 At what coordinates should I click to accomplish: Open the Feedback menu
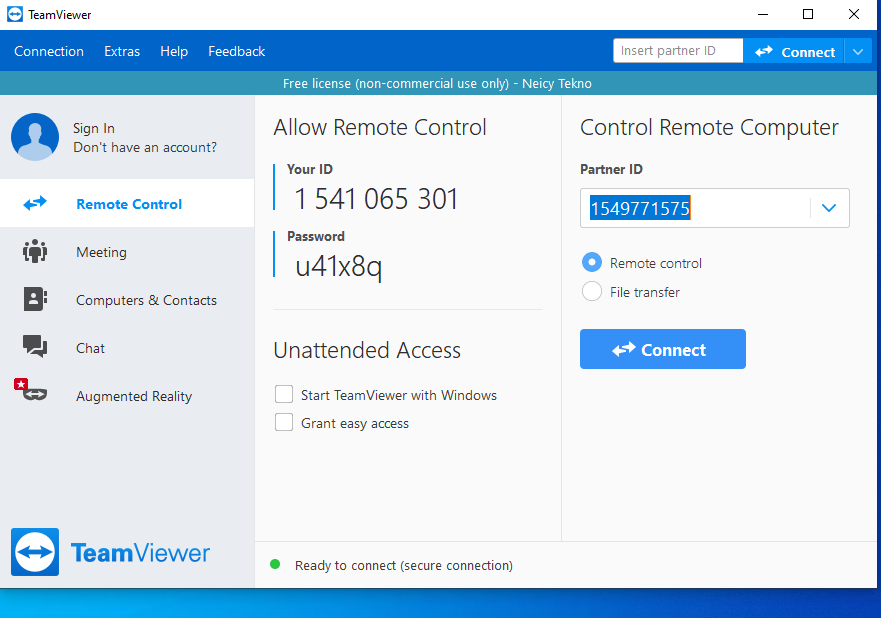click(x=237, y=51)
